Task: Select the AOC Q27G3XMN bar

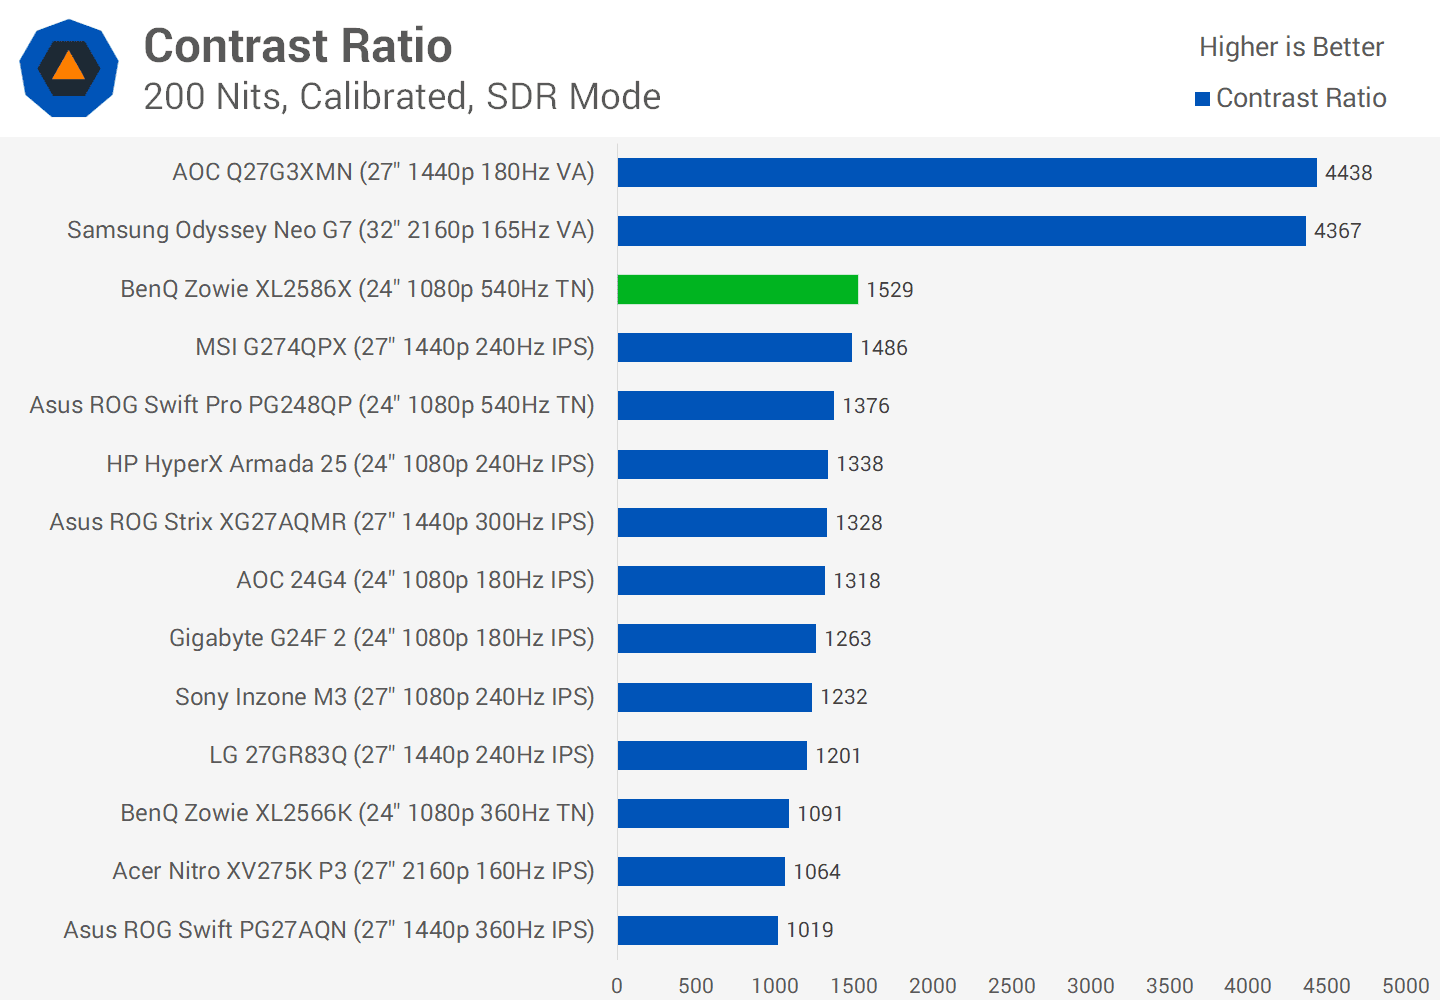Action: coord(966,172)
